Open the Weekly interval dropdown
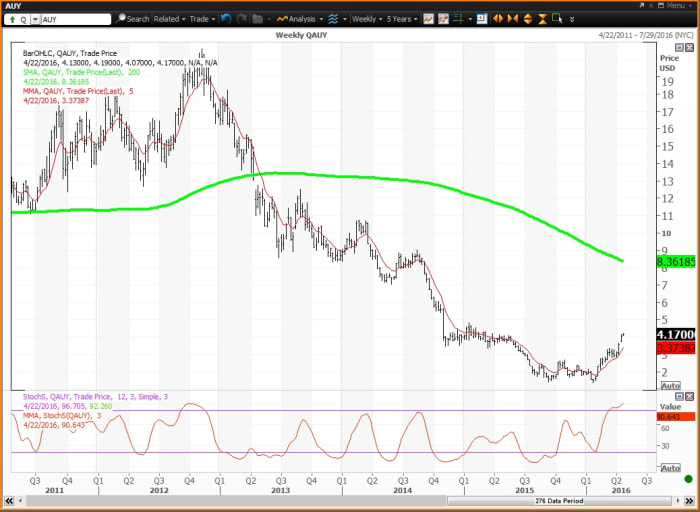 367,19
